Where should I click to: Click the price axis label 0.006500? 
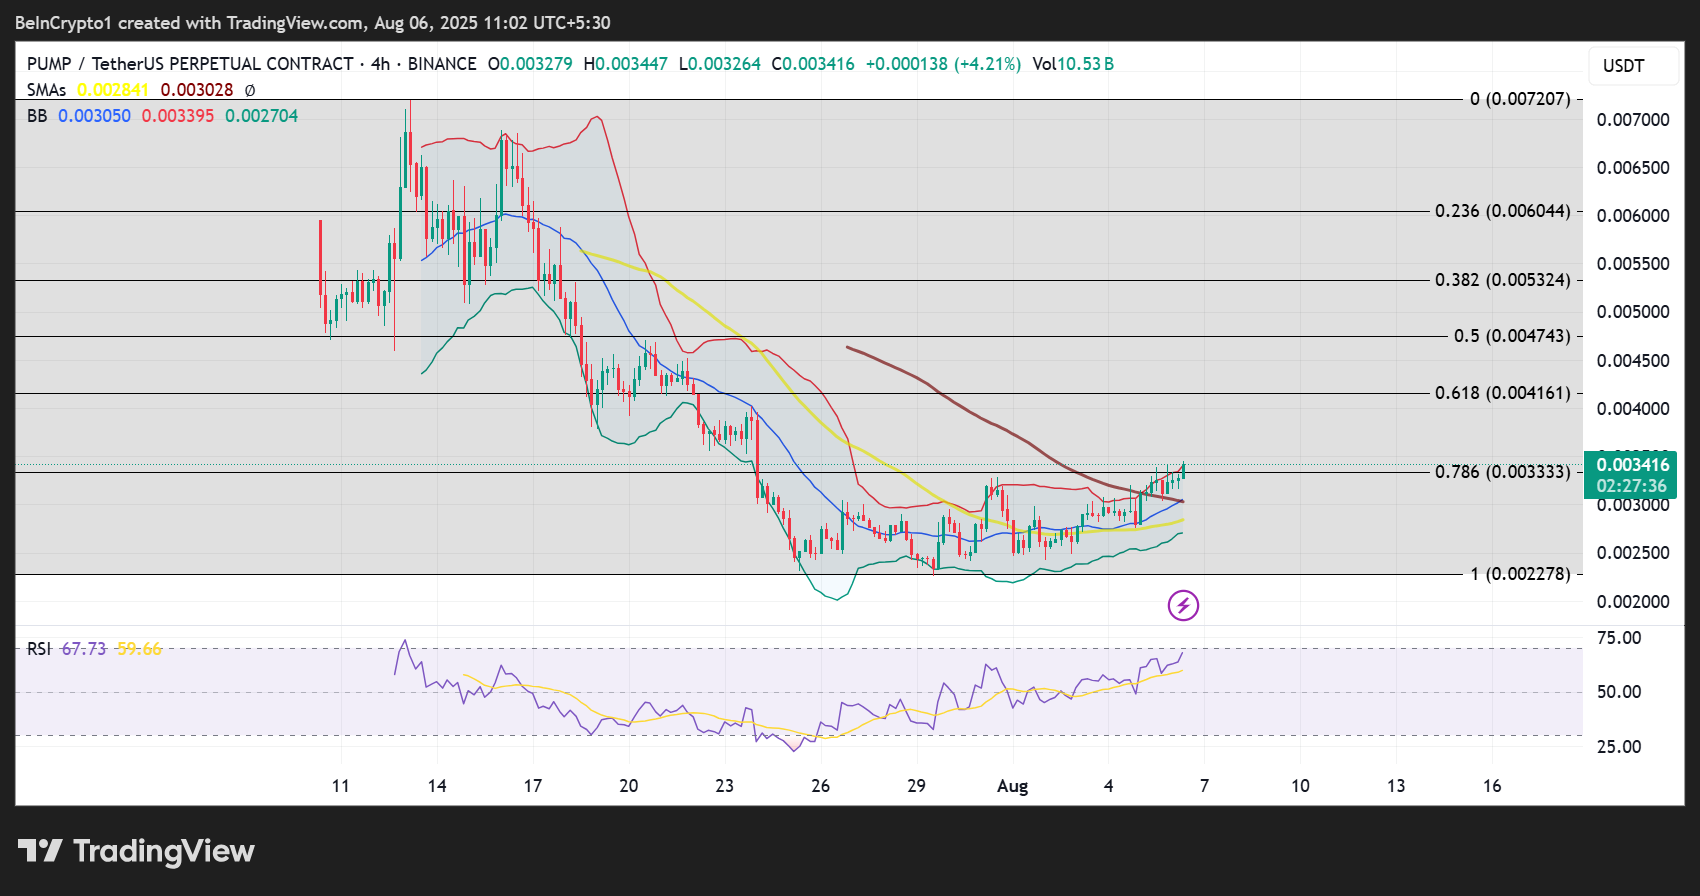pyautogui.click(x=1633, y=168)
